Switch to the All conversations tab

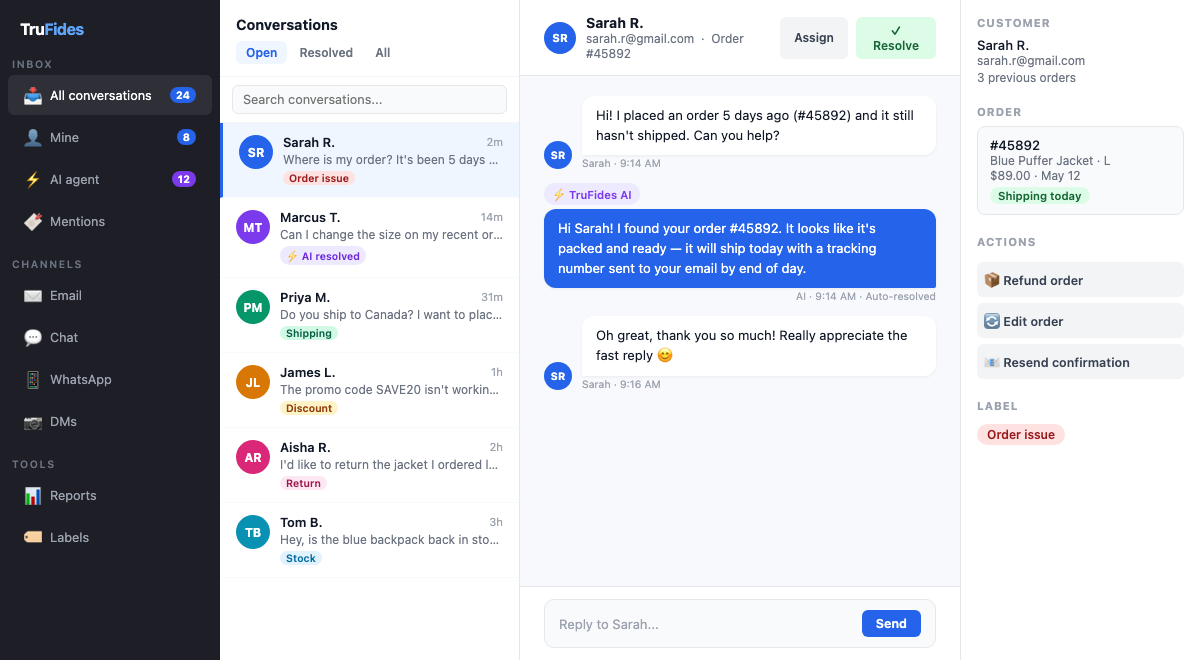[x=382, y=52]
